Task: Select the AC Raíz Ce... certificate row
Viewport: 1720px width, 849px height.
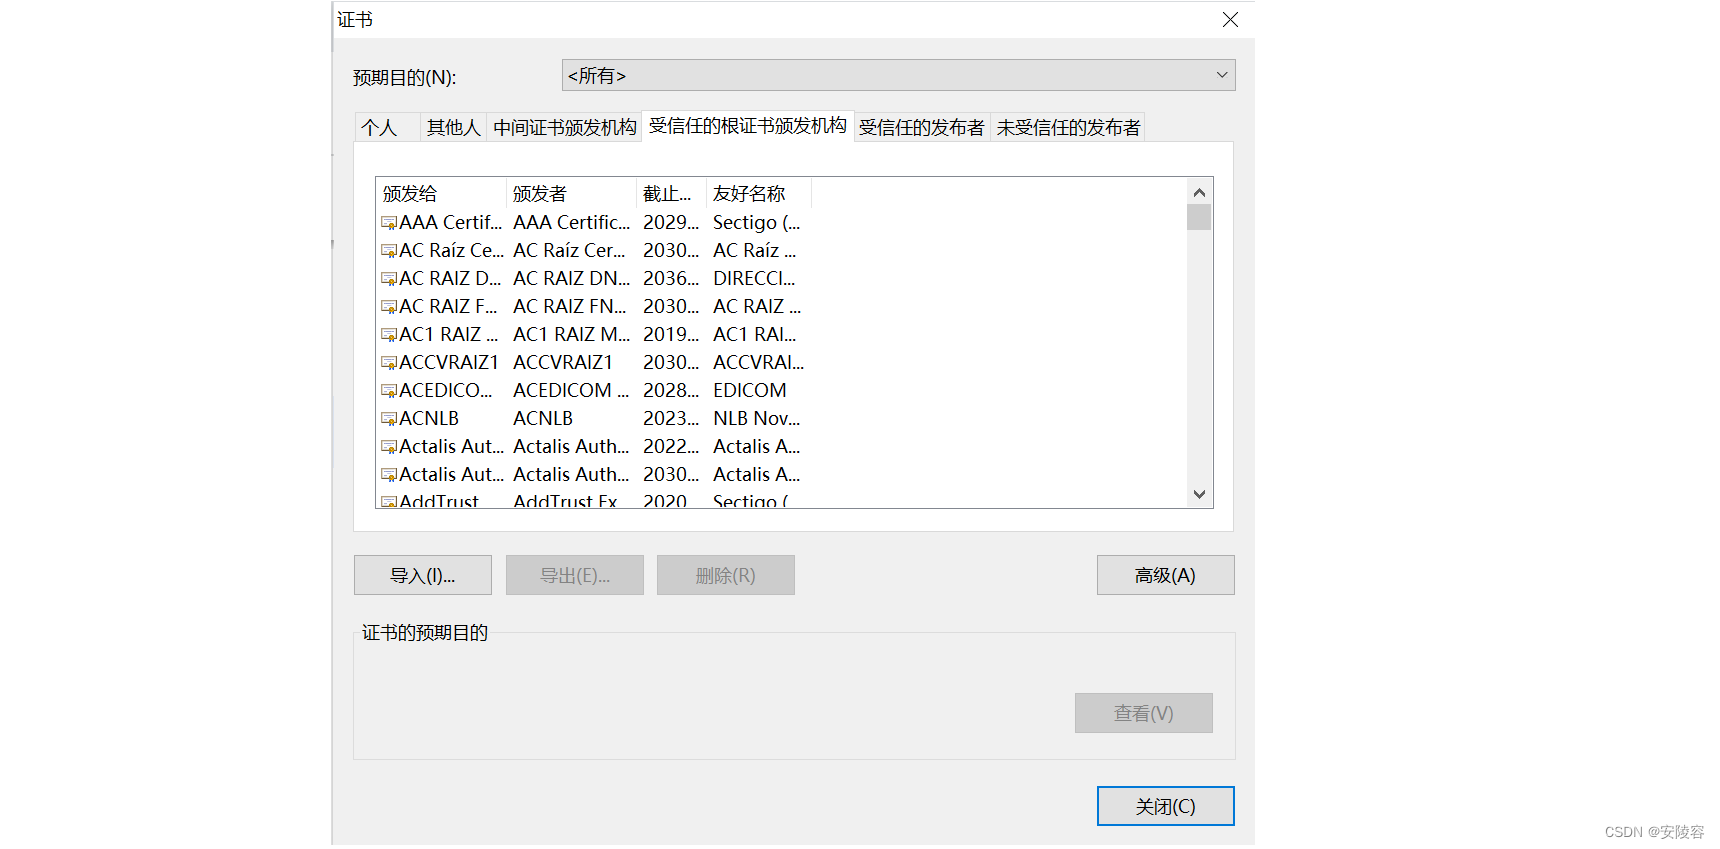Action: [594, 250]
